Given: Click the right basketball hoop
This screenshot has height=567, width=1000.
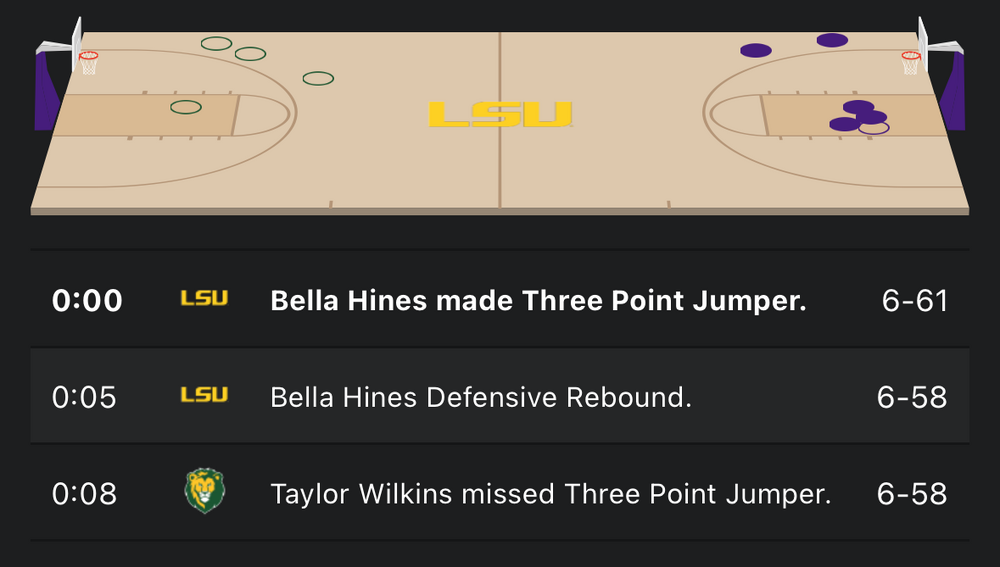Looking at the screenshot, I should click(x=910, y=59).
